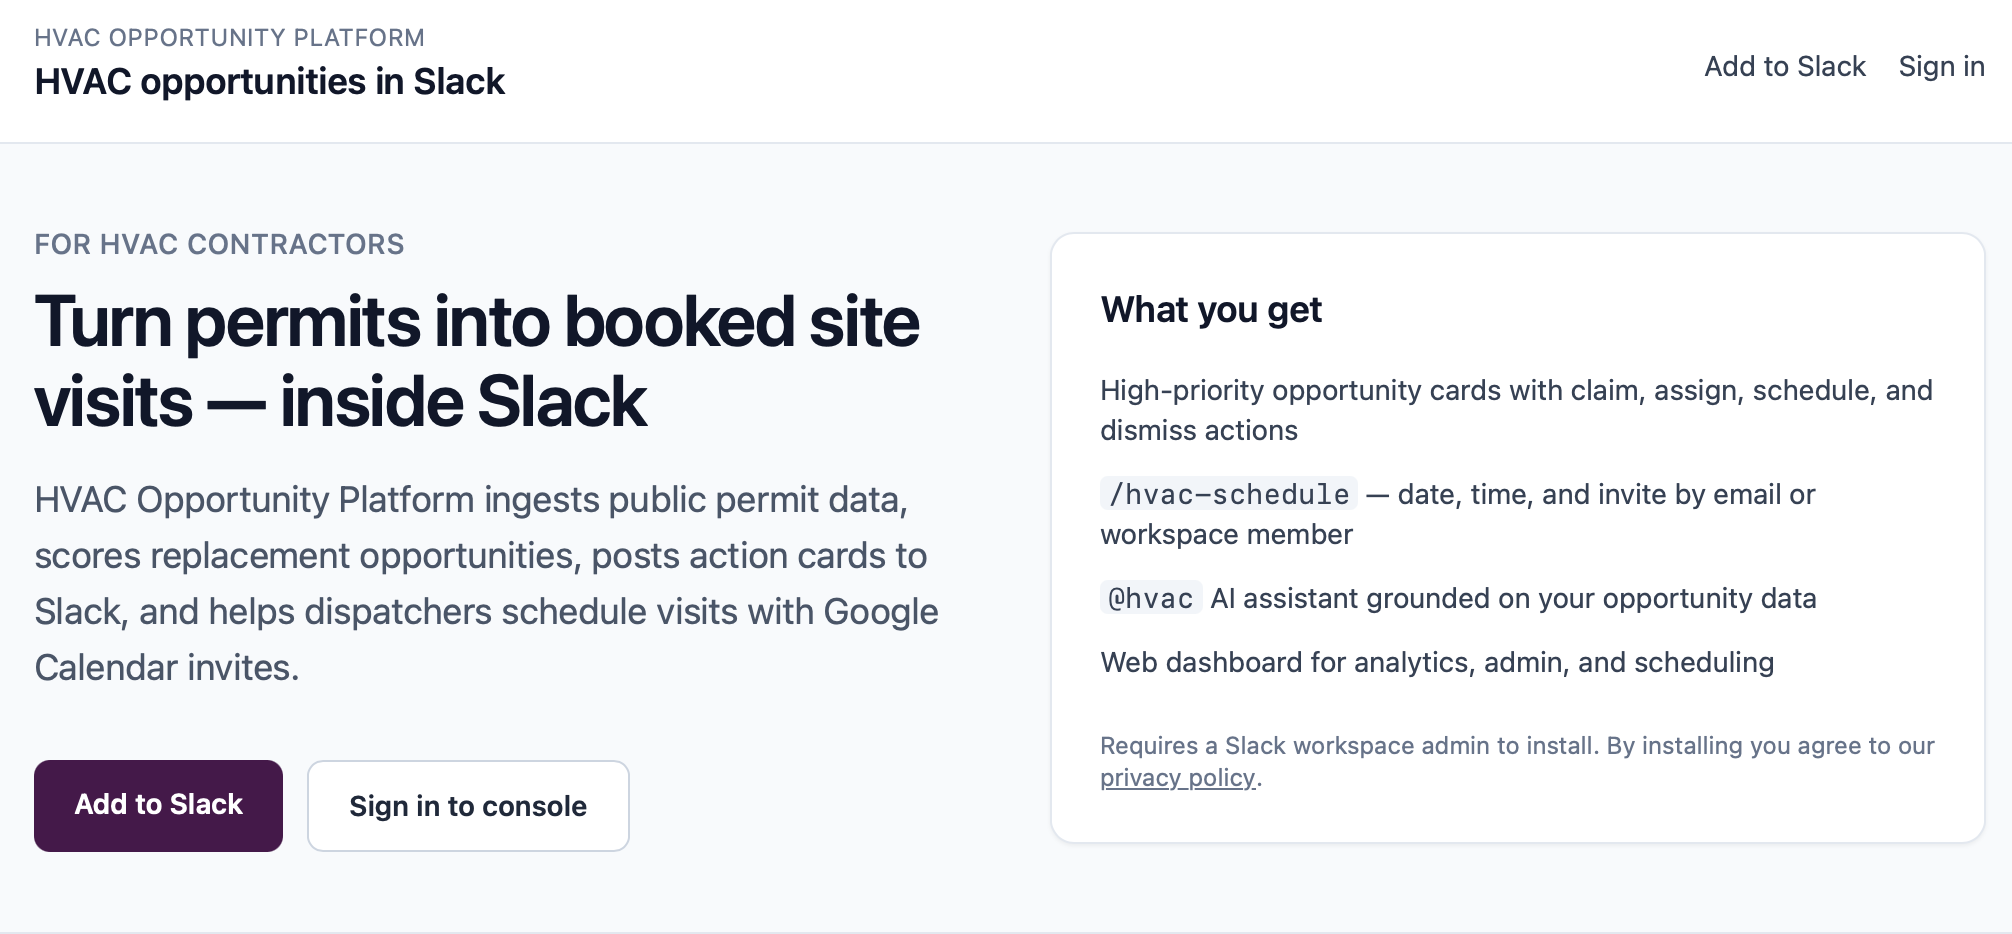Click the Web dashboard for analytics feature line
The width and height of the screenshot is (2012, 934).
pyautogui.click(x=1437, y=662)
